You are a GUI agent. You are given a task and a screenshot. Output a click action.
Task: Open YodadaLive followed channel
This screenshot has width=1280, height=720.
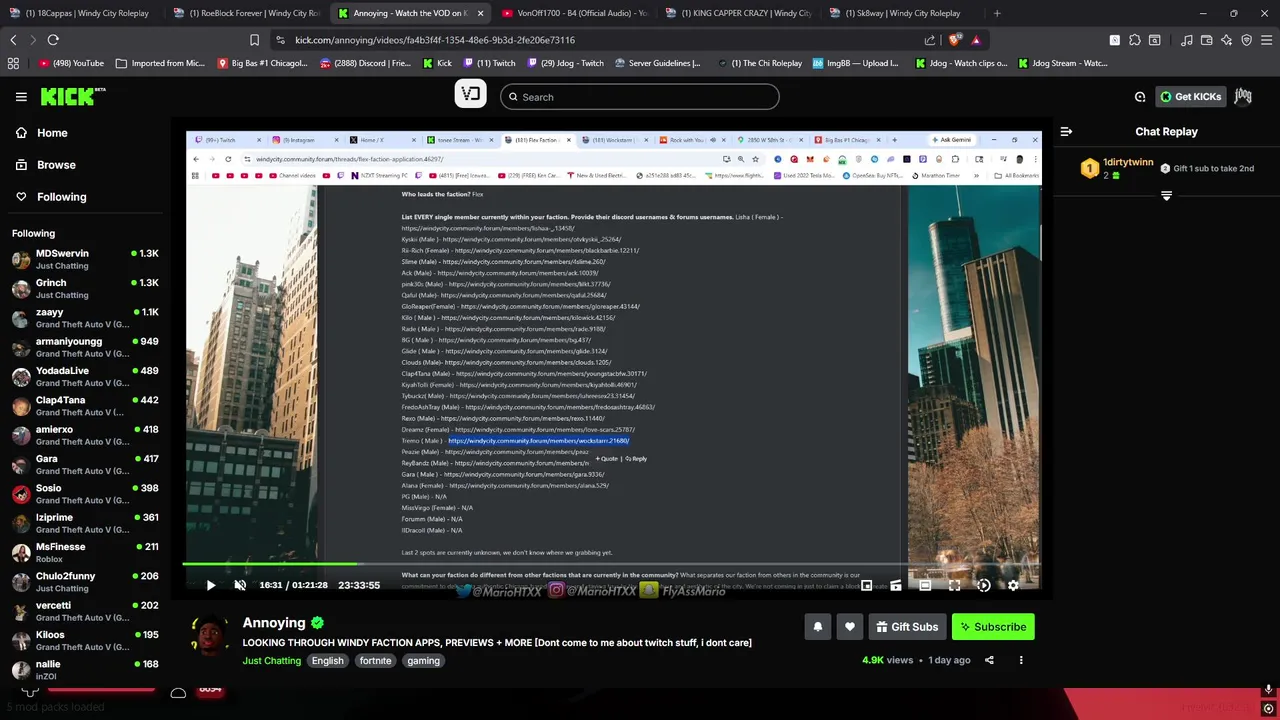click(85, 377)
